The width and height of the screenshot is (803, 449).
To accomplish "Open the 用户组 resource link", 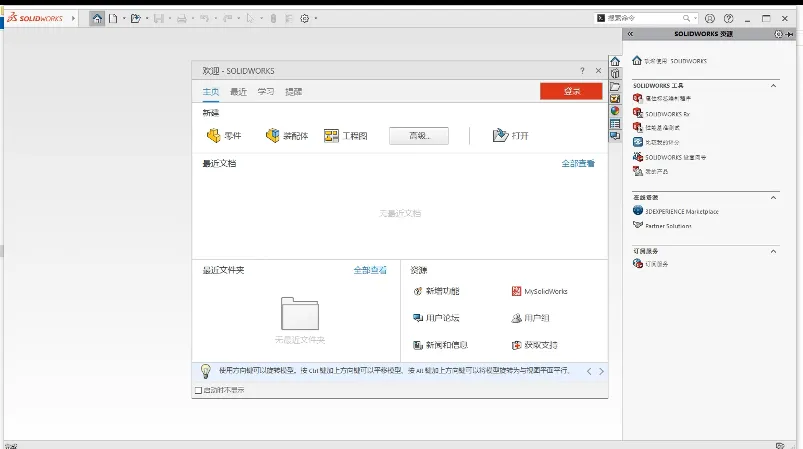I will pos(530,318).
